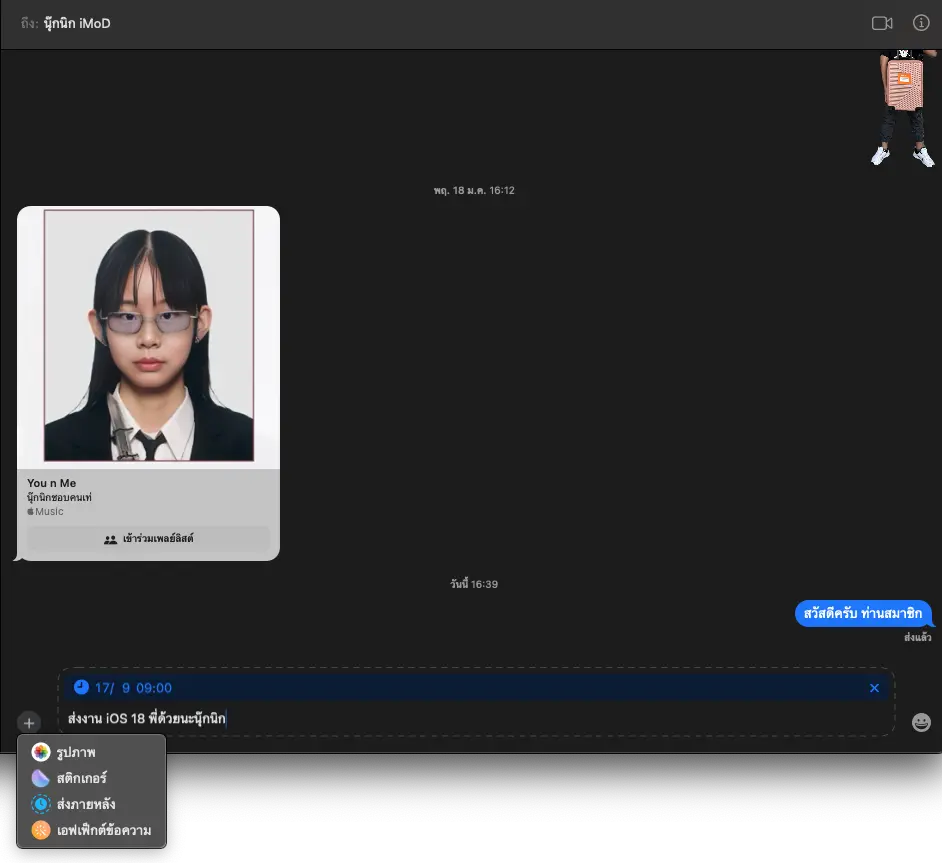Click the ส่งแล้ว delivery status text

pyautogui.click(x=917, y=637)
